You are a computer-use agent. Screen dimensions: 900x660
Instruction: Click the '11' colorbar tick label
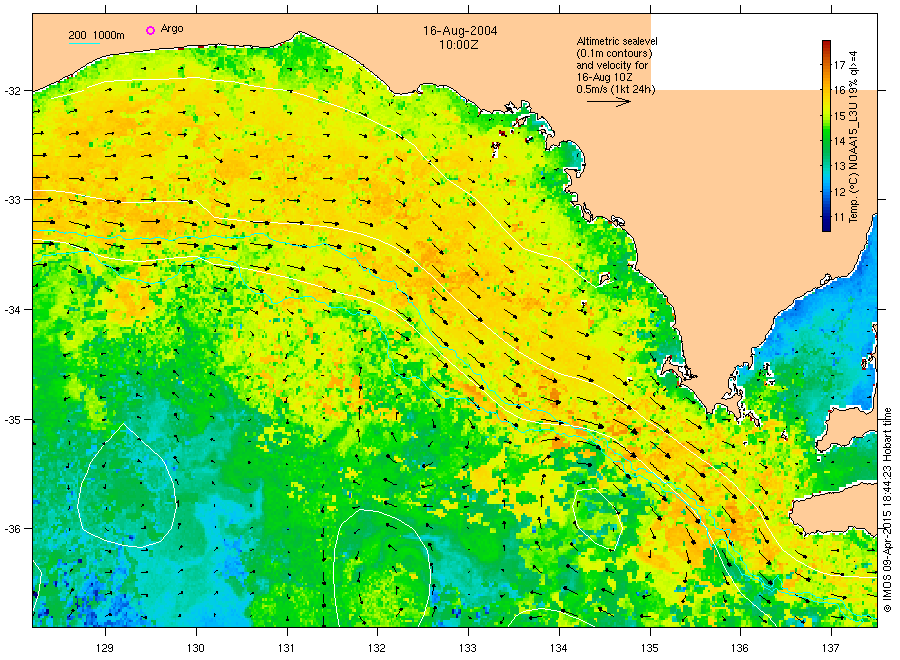(x=840, y=217)
